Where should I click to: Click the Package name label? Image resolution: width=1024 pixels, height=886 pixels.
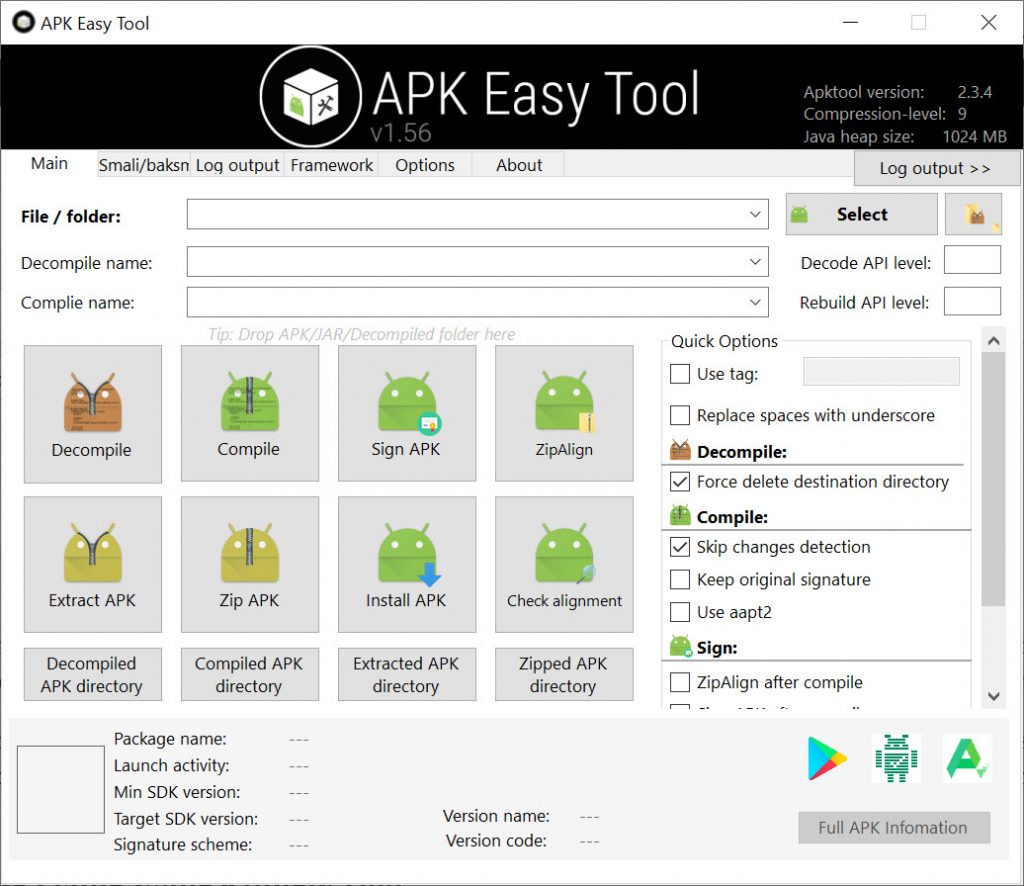tap(170, 738)
